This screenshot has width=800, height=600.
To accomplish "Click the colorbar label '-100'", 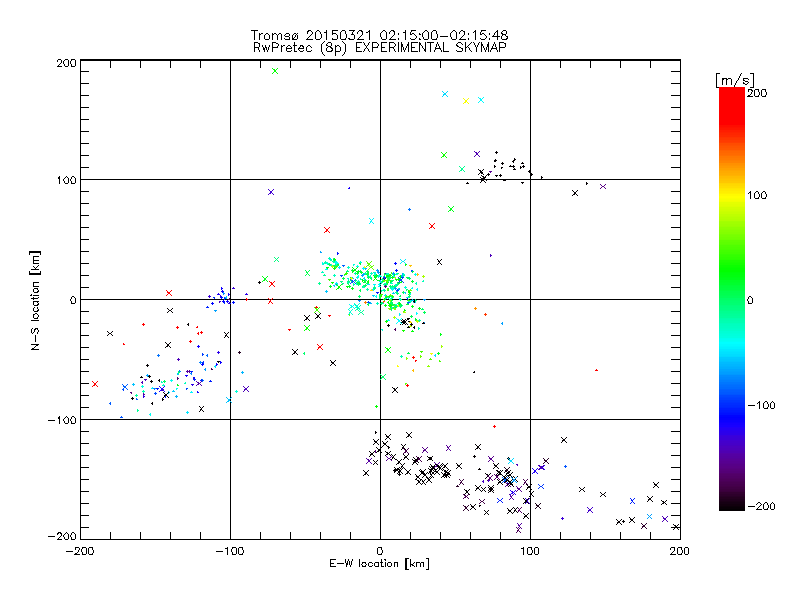I will 761,405.
